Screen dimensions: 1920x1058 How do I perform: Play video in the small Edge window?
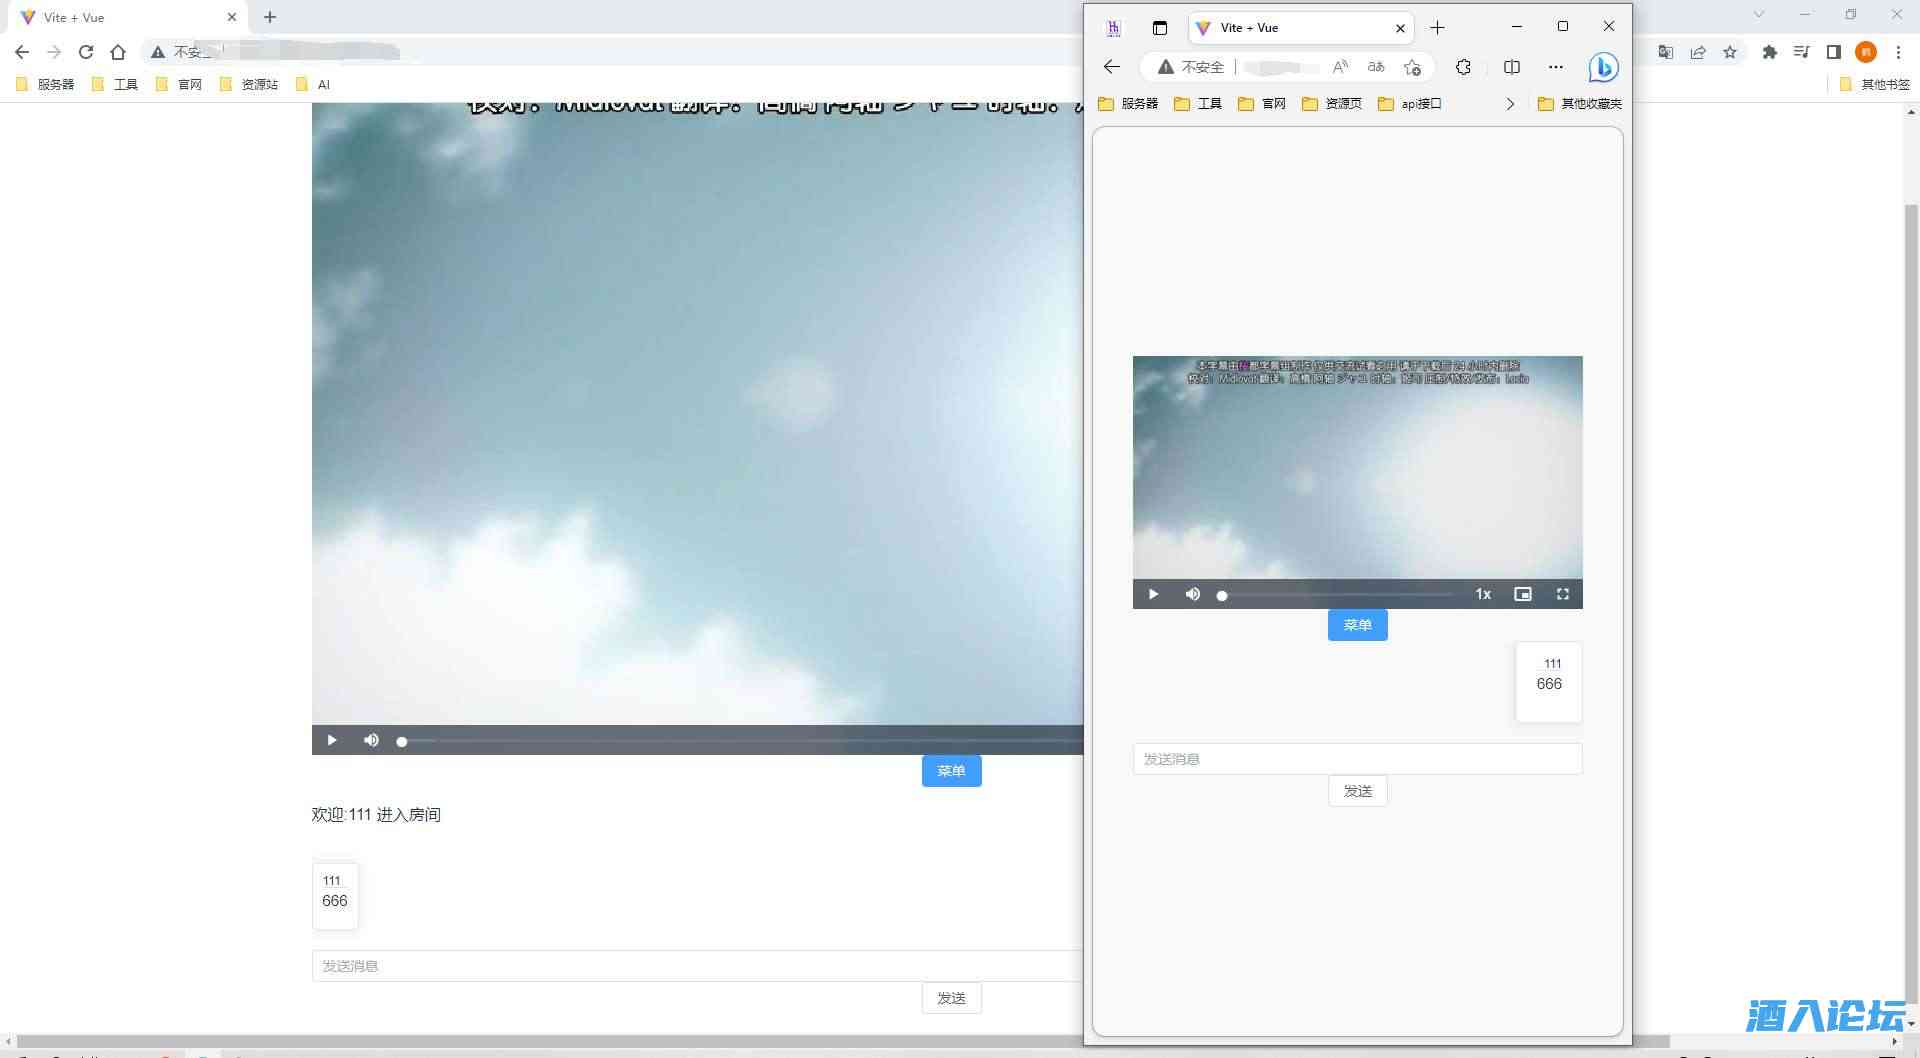(x=1153, y=594)
